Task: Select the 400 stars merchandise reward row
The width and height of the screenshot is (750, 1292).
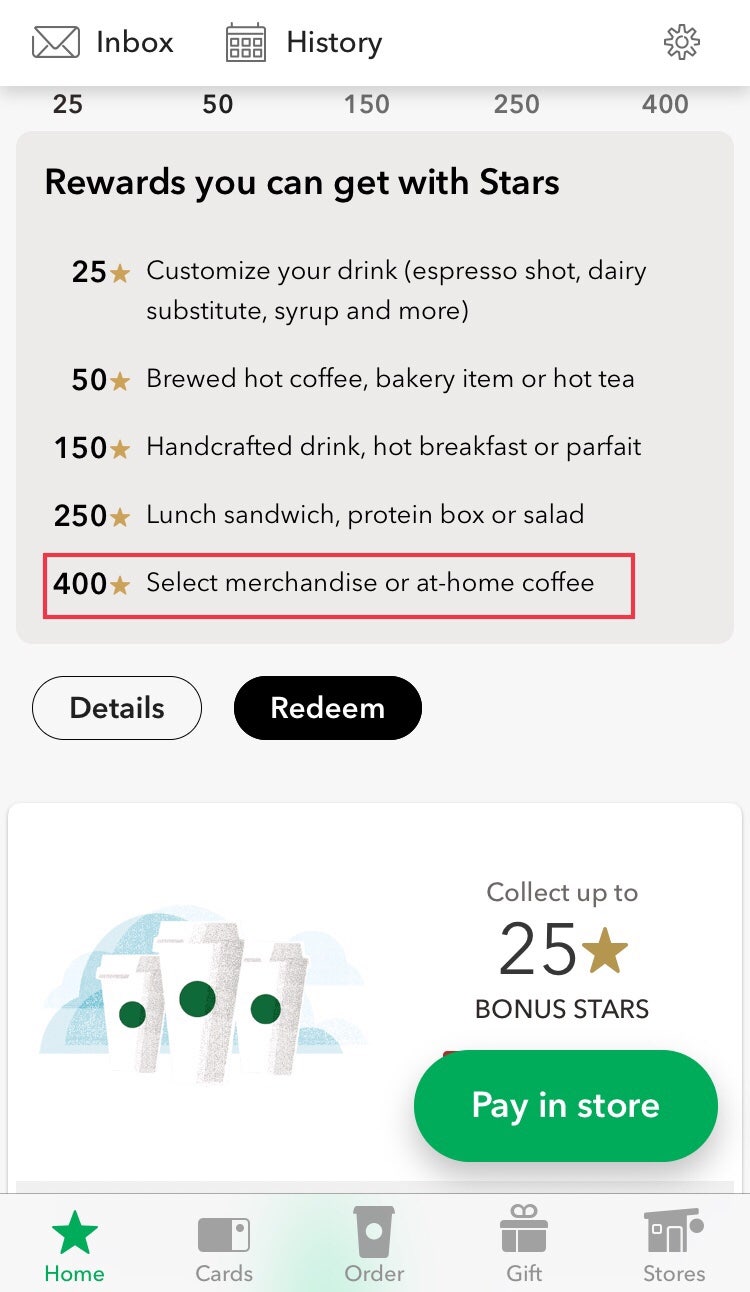Action: click(339, 583)
